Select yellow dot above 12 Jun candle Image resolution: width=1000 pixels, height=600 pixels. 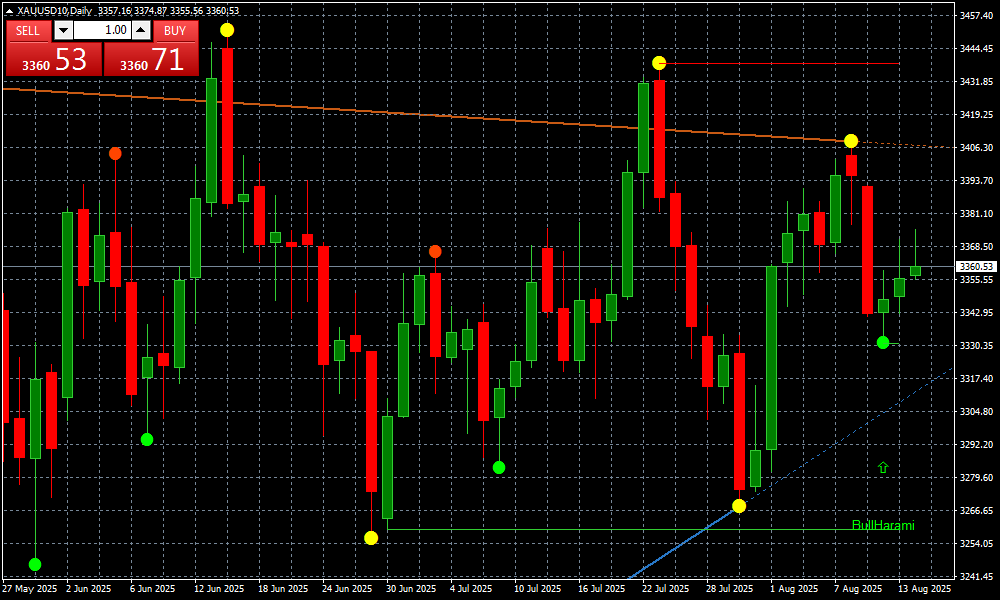coord(227,30)
